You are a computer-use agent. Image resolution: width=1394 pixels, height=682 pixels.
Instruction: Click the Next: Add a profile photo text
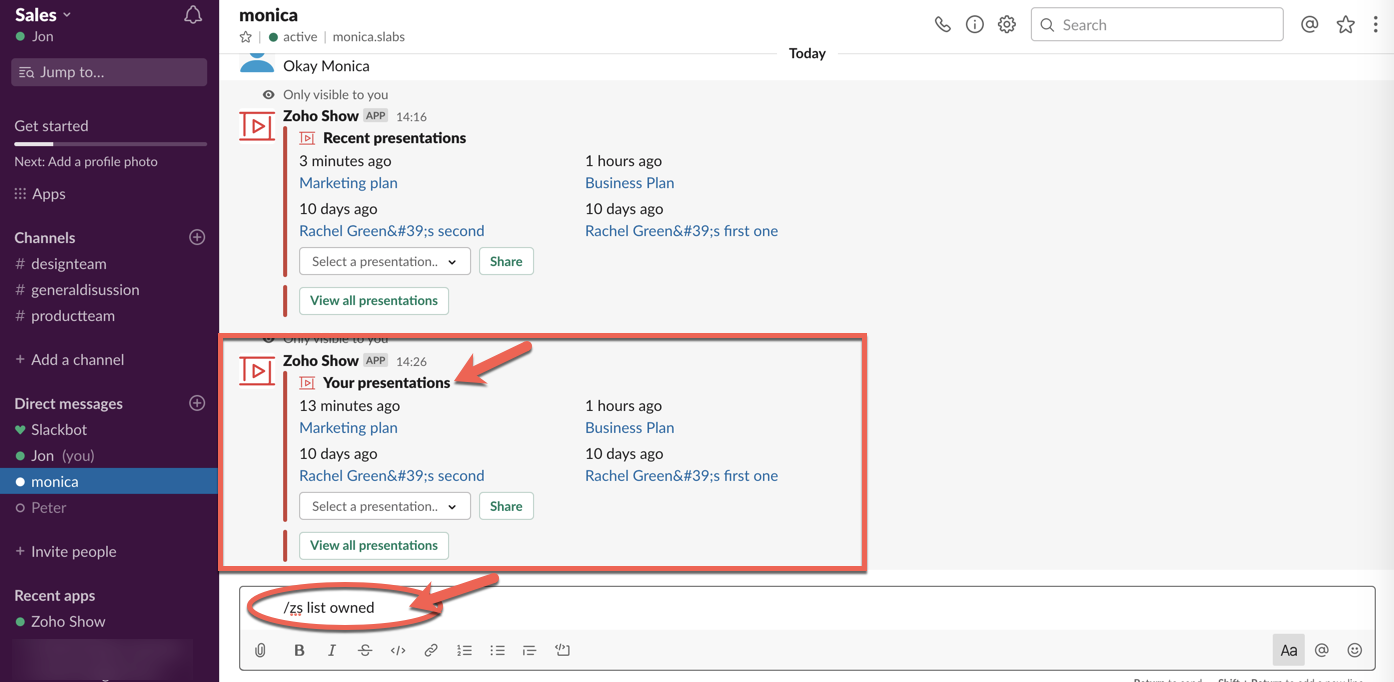(x=86, y=162)
